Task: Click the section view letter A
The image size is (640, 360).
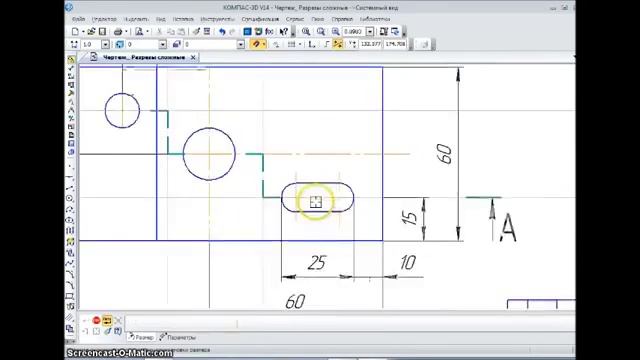Action: point(508,228)
